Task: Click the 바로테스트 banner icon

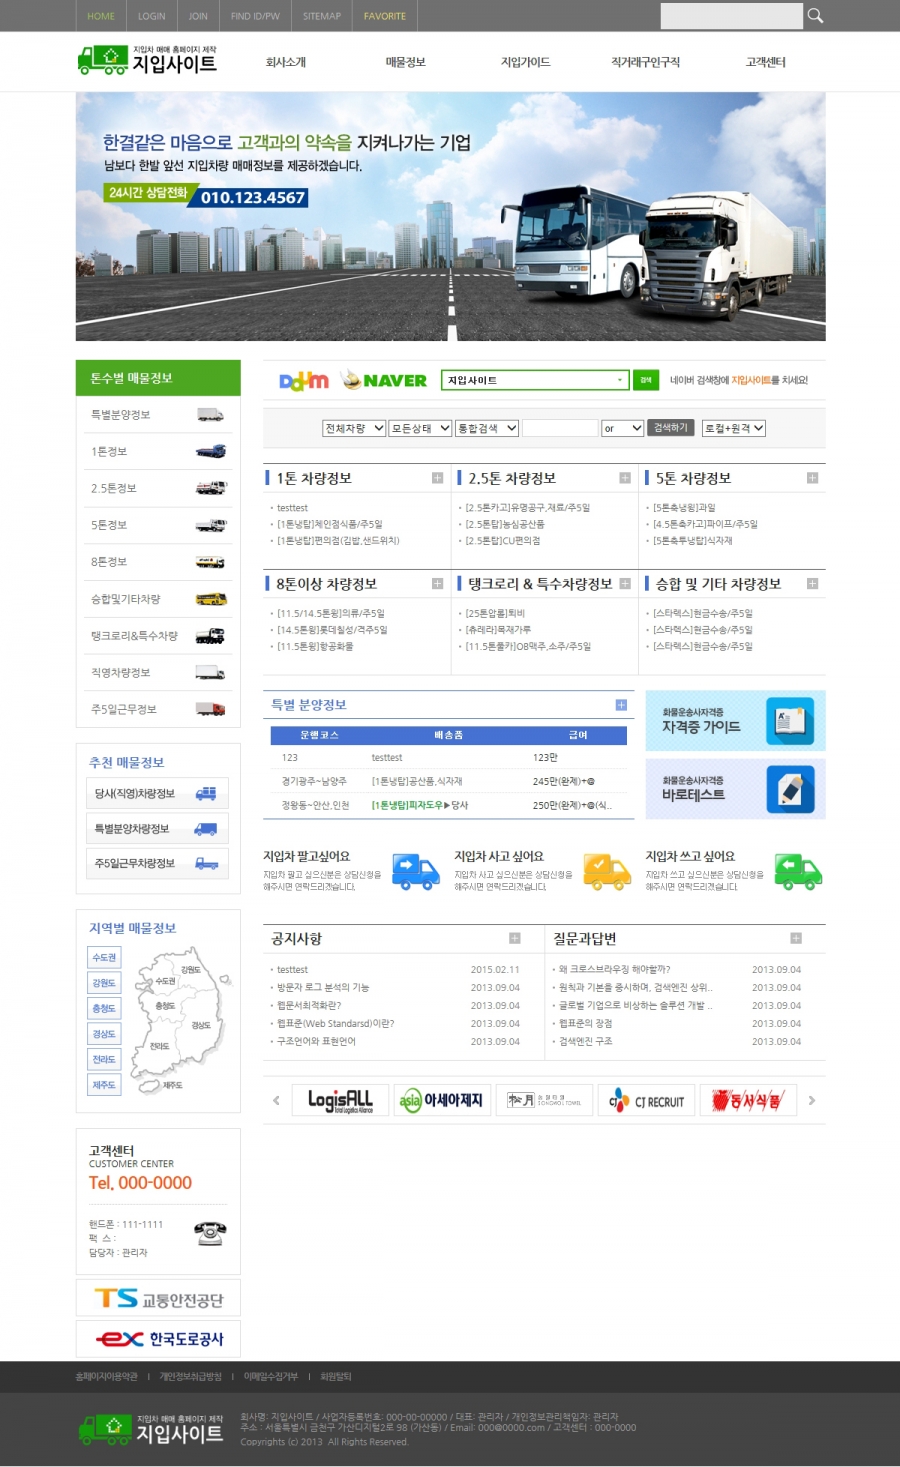Action: click(x=790, y=790)
